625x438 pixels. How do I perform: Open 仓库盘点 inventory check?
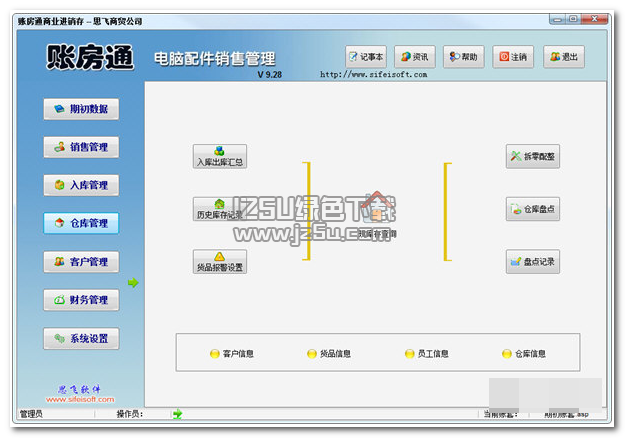tap(533, 209)
